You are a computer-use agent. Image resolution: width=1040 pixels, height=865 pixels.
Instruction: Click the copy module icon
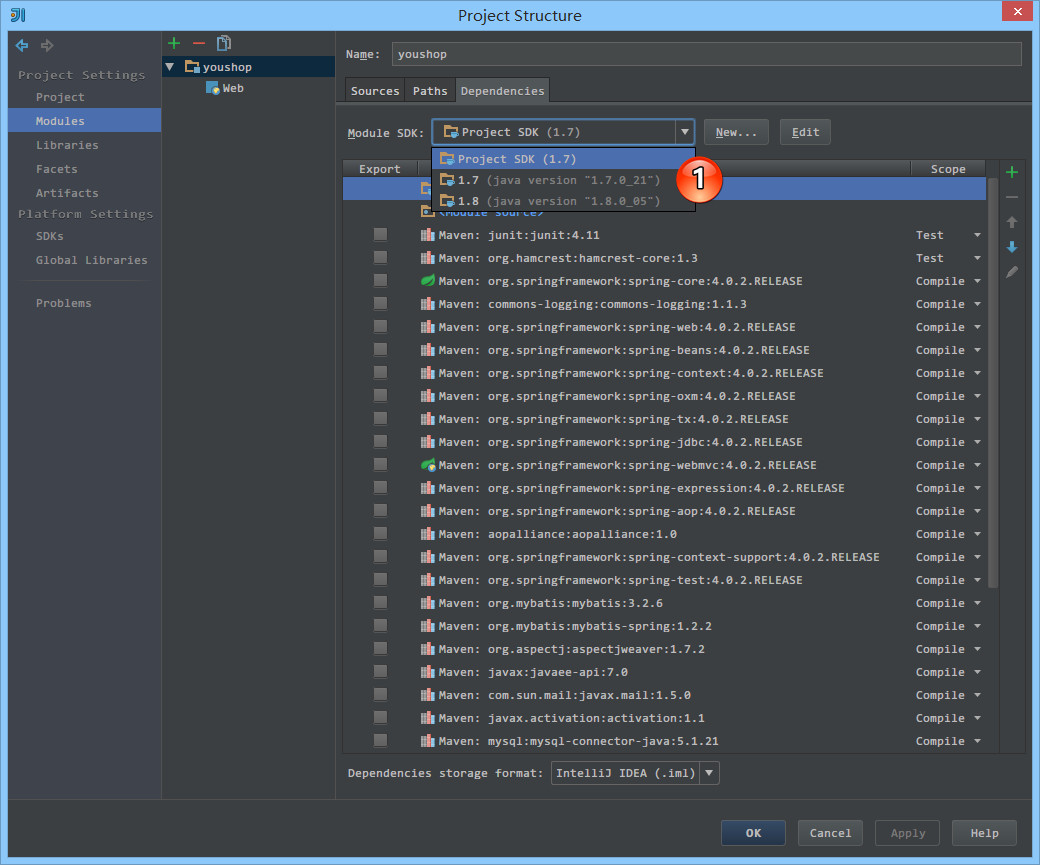click(x=224, y=43)
